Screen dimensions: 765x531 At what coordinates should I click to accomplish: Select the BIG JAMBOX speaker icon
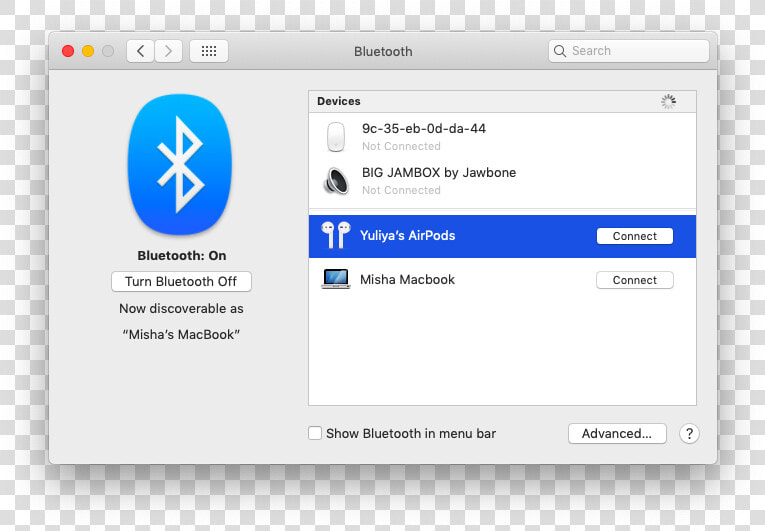pyautogui.click(x=336, y=181)
